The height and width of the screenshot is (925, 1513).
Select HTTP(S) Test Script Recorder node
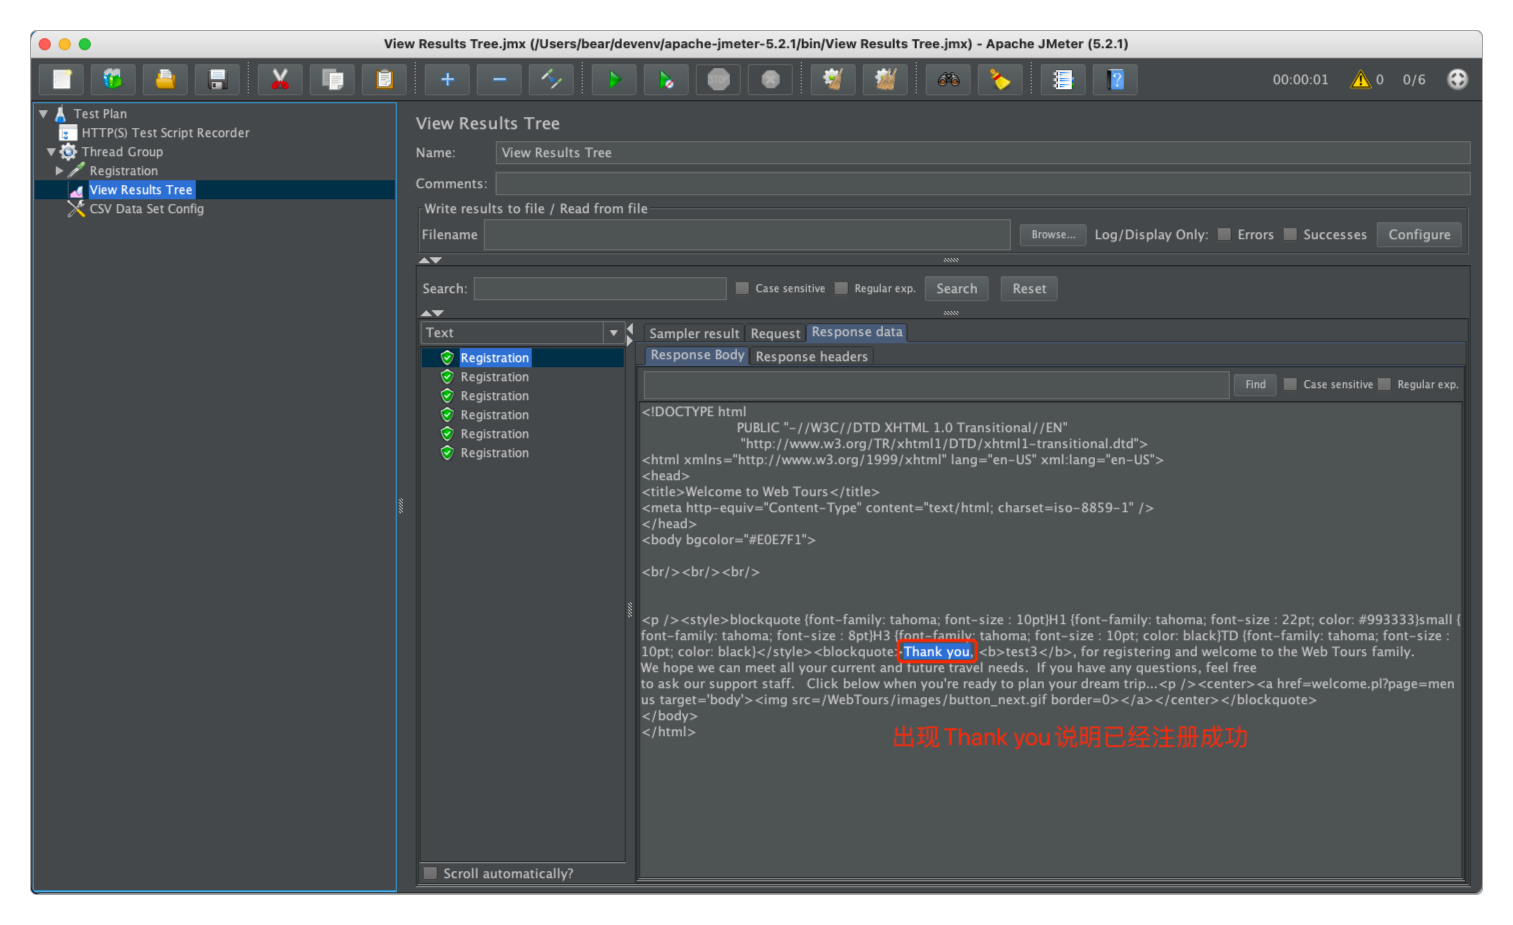165,133
